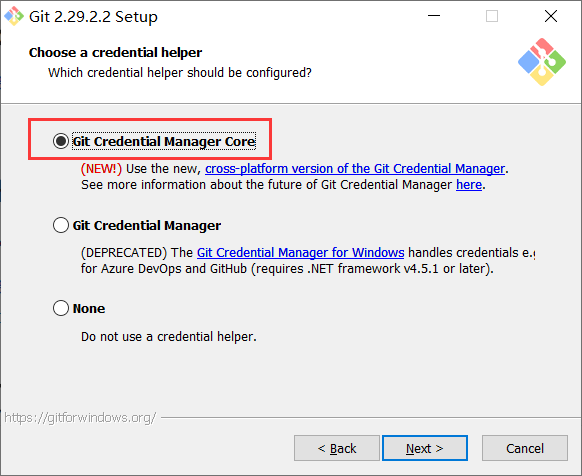Follow the 'here' link for more information
The width and height of the screenshot is (582, 476).
tap(469, 185)
